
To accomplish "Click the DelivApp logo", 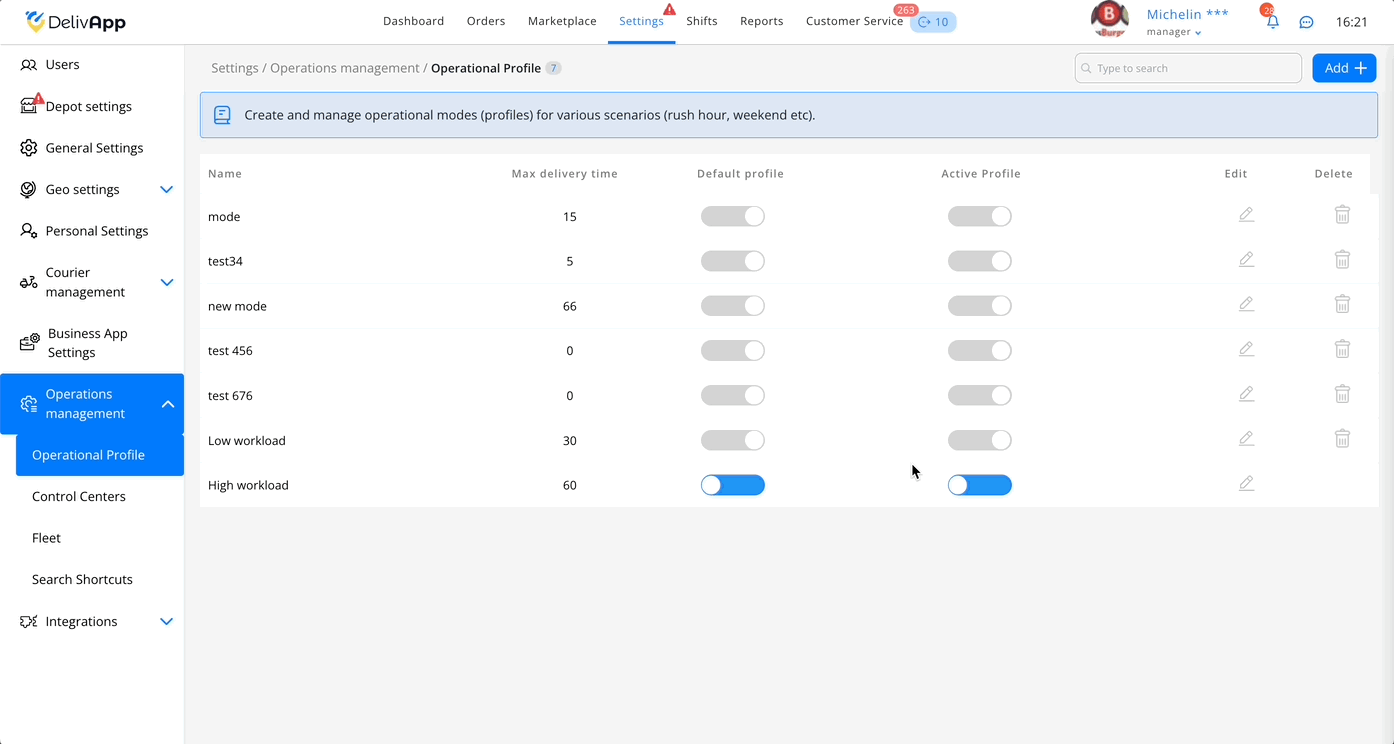I will point(76,21).
